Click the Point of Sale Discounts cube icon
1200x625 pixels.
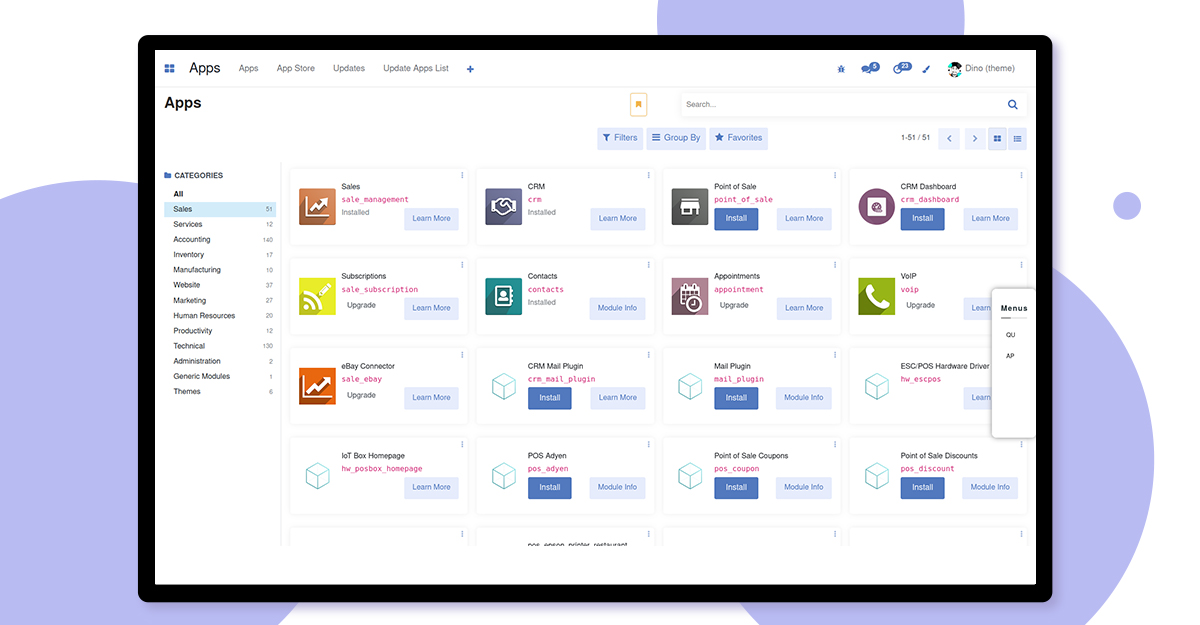click(x=877, y=476)
